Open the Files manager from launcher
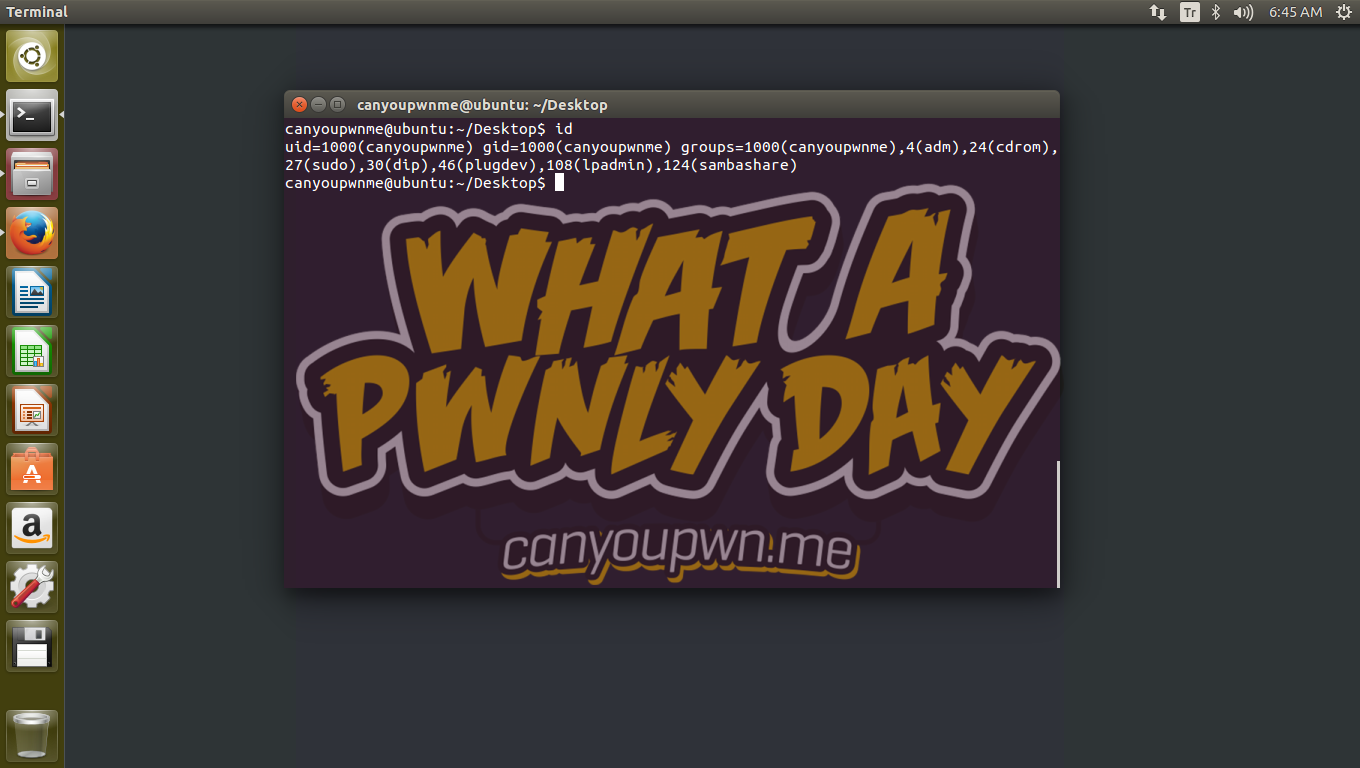This screenshot has width=1360, height=768. [32, 174]
